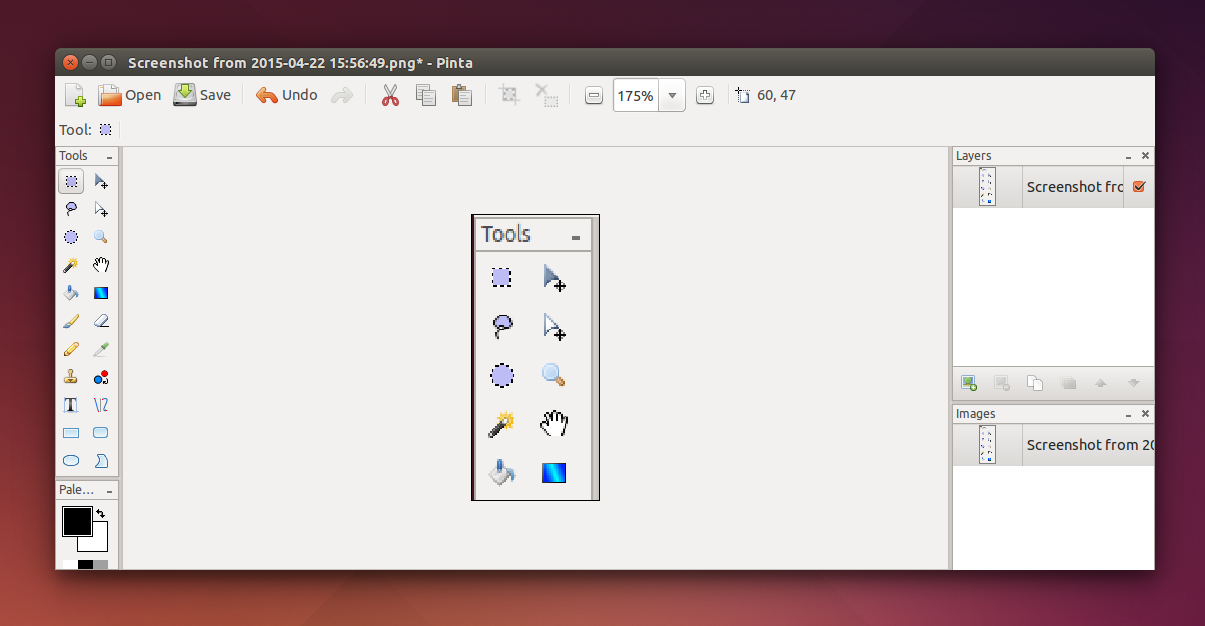The height and width of the screenshot is (626, 1205).
Task: Select the Clone Stamp tool
Action: [71, 377]
